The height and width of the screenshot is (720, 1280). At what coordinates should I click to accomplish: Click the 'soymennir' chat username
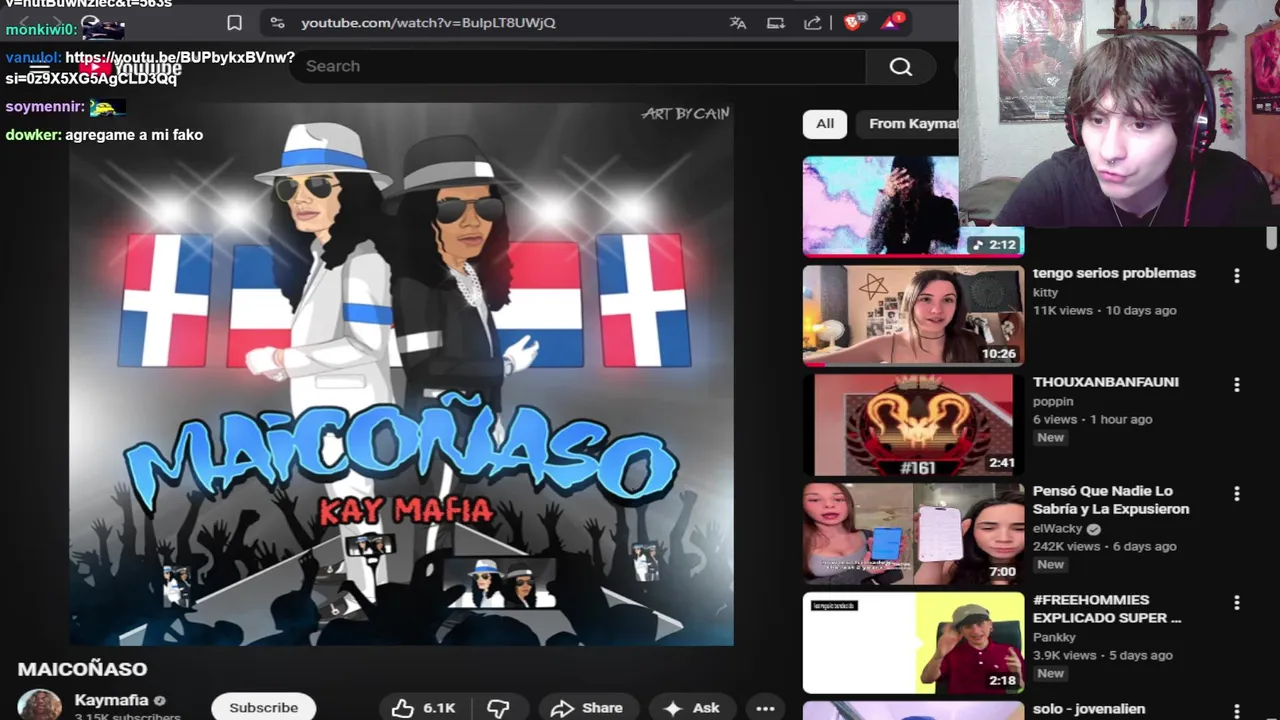click(x=45, y=106)
